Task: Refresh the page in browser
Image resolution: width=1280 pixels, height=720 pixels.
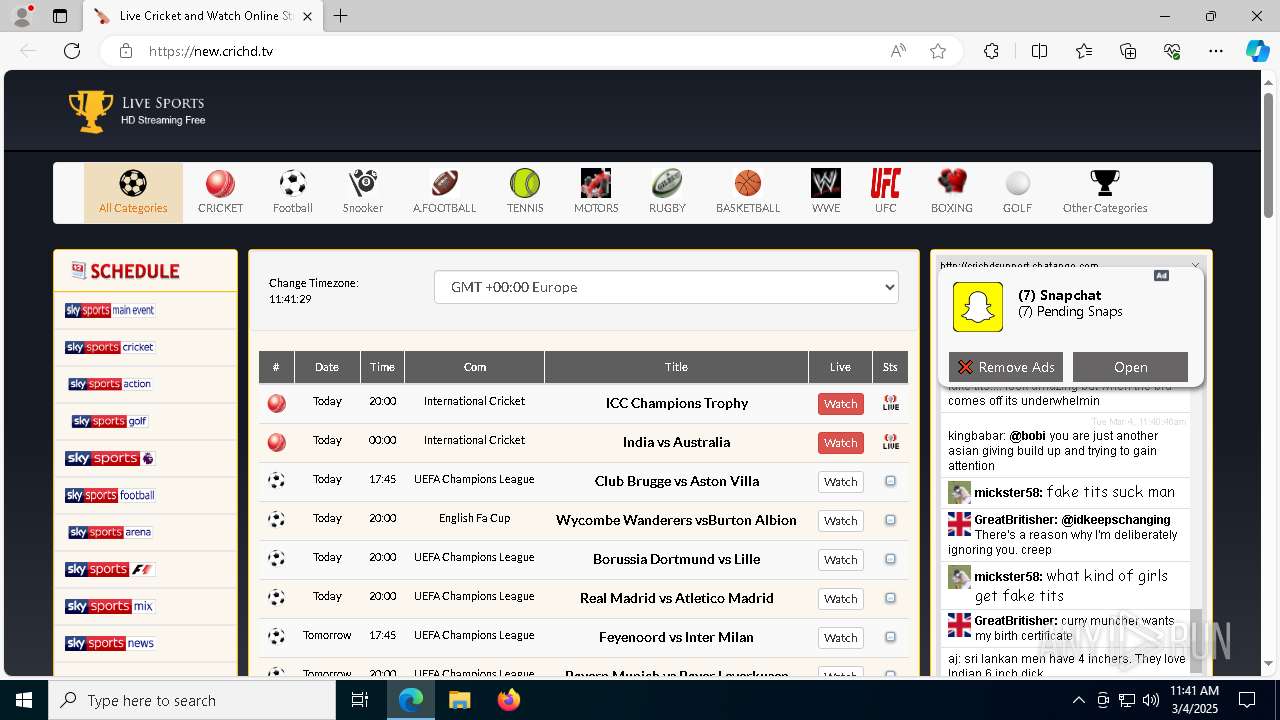Action: [72, 51]
